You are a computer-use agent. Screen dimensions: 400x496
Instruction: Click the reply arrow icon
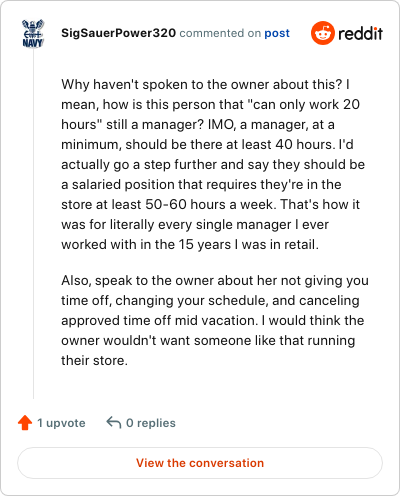114,423
